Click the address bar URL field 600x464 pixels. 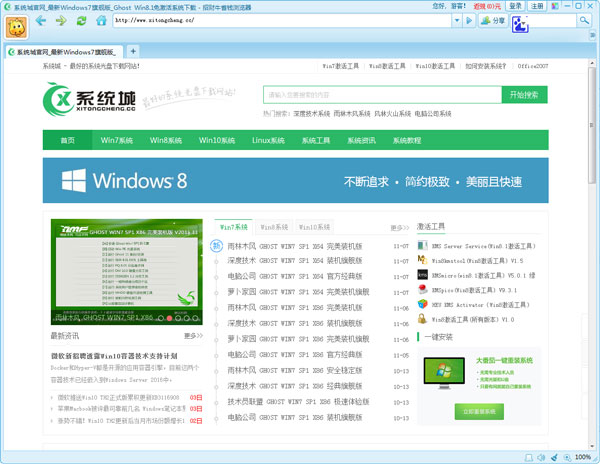pyautogui.click(x=282, y=21)
